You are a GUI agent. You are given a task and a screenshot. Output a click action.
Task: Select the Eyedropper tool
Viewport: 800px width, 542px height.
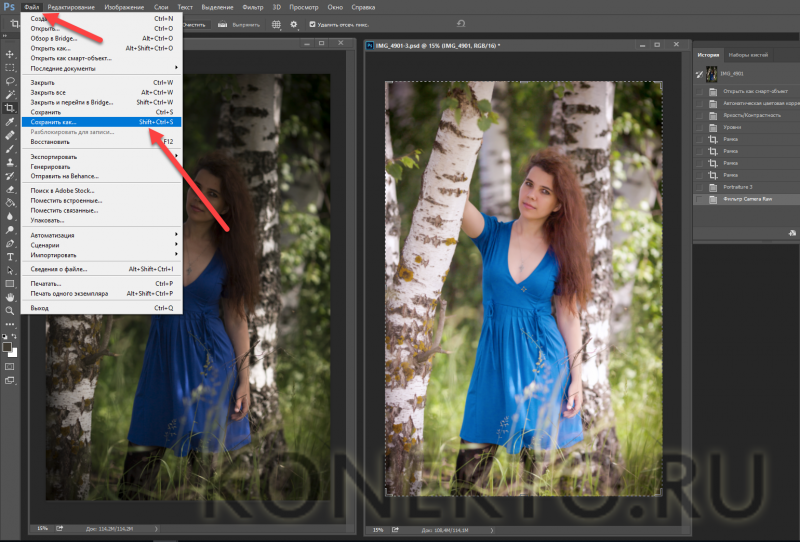[x=10, y=121]
